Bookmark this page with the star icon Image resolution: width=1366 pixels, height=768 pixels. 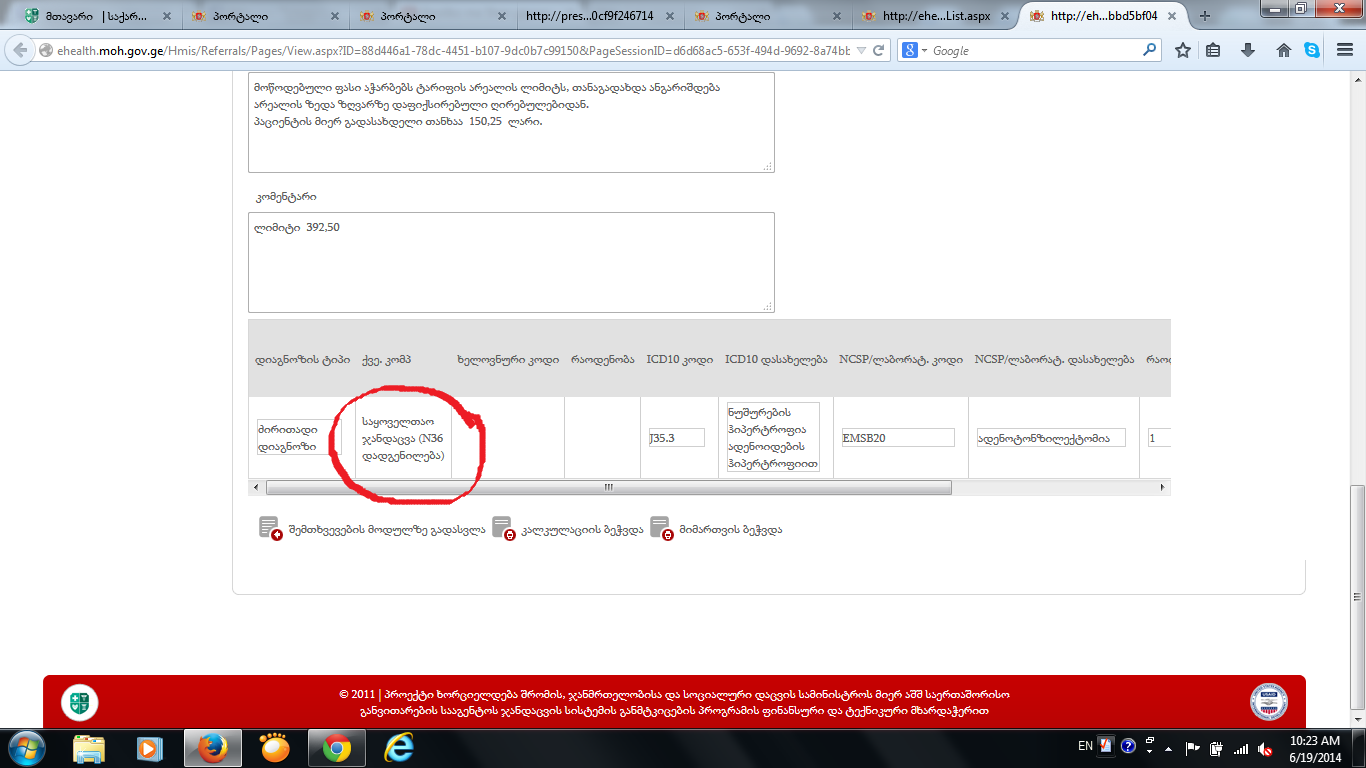point(1183,50)
